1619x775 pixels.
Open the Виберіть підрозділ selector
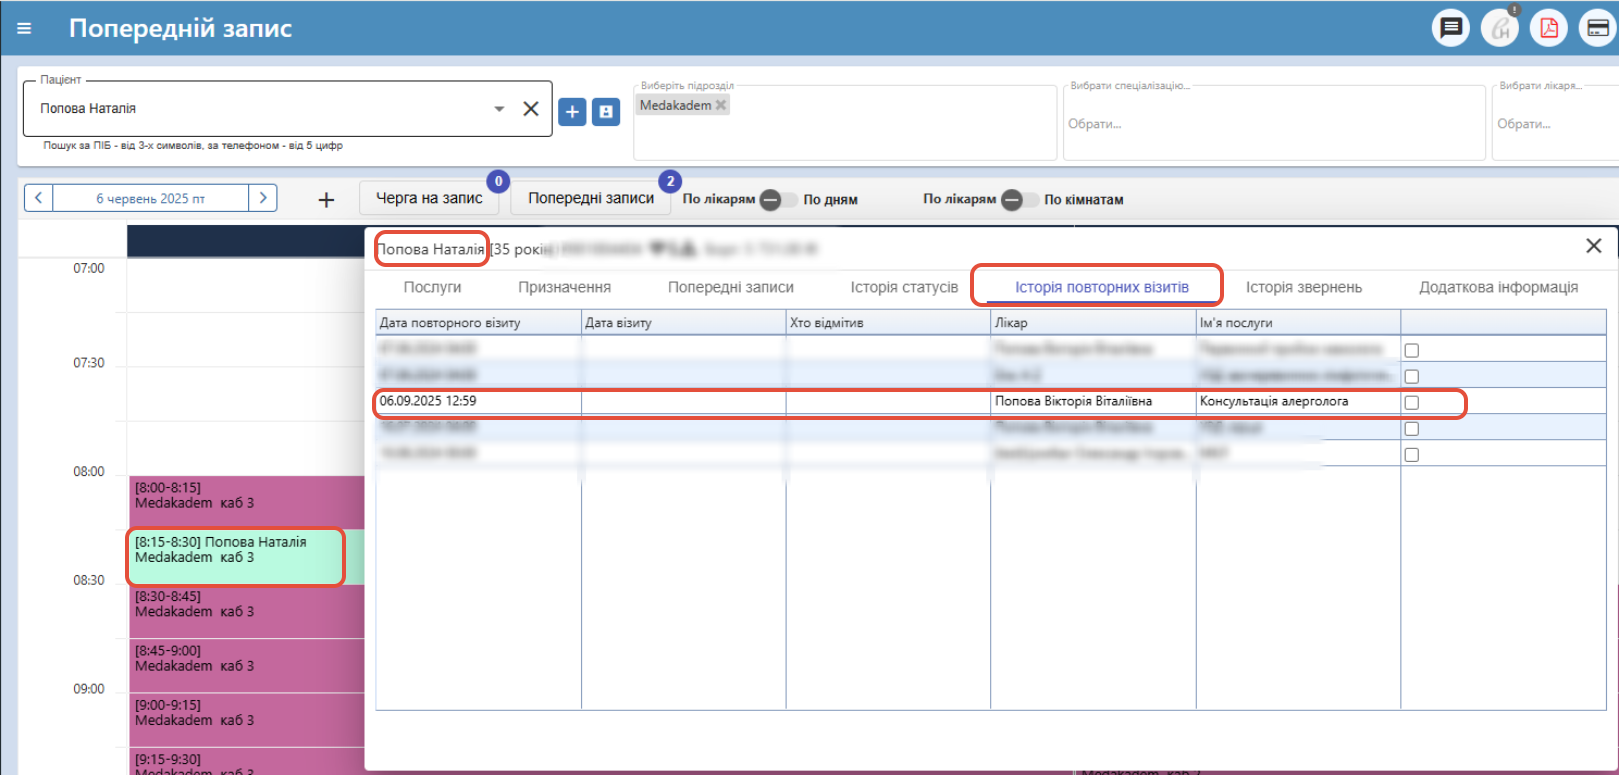[x=845, y=123]
